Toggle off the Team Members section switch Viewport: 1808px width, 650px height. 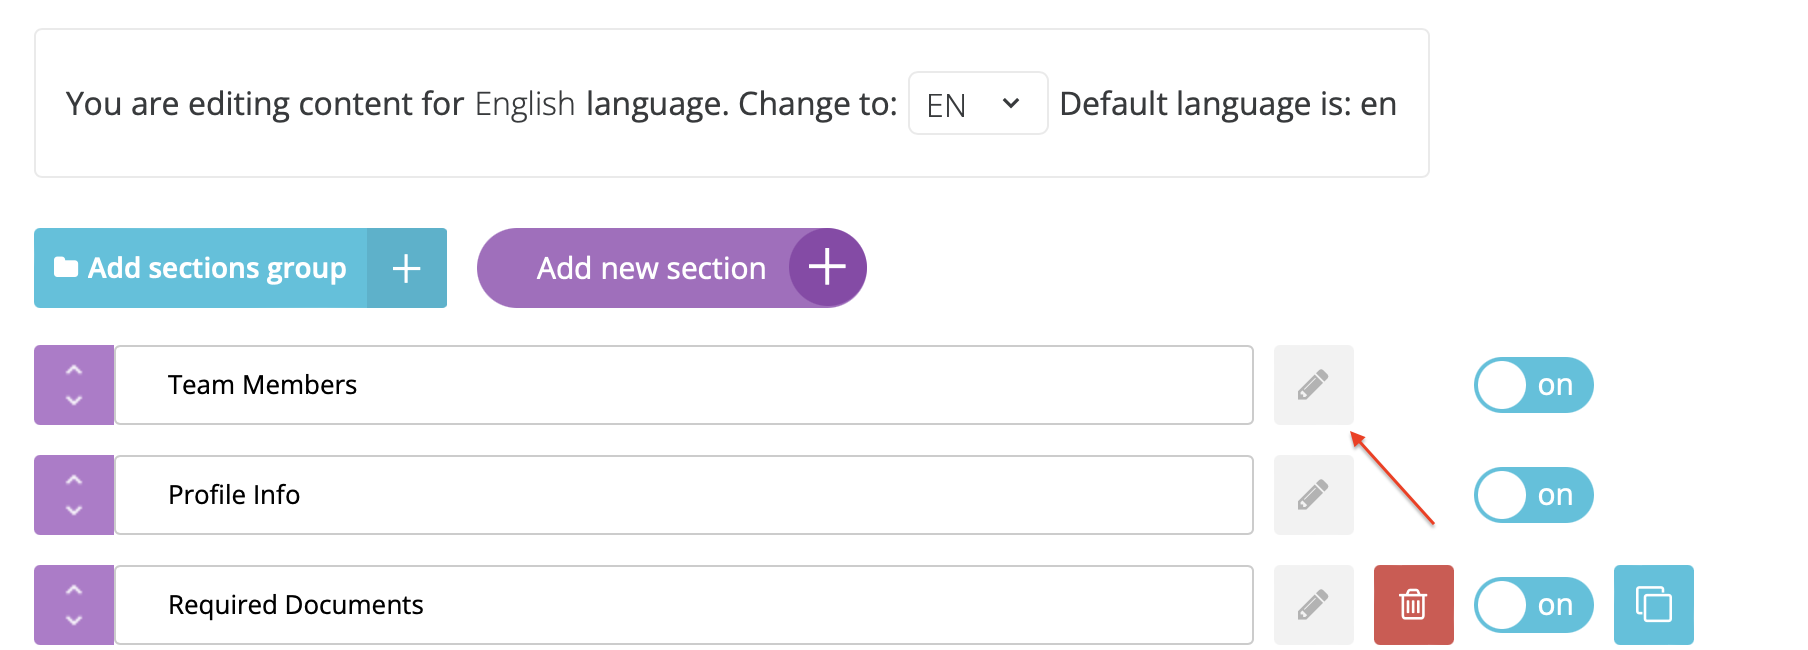coord(1533,385)
